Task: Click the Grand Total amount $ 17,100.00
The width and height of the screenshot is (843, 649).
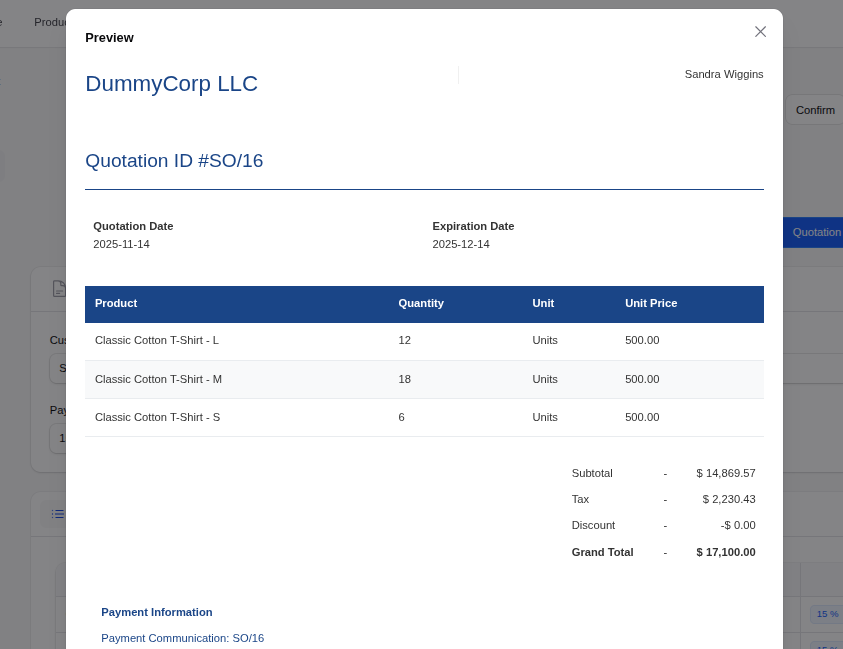Action: 725,552
